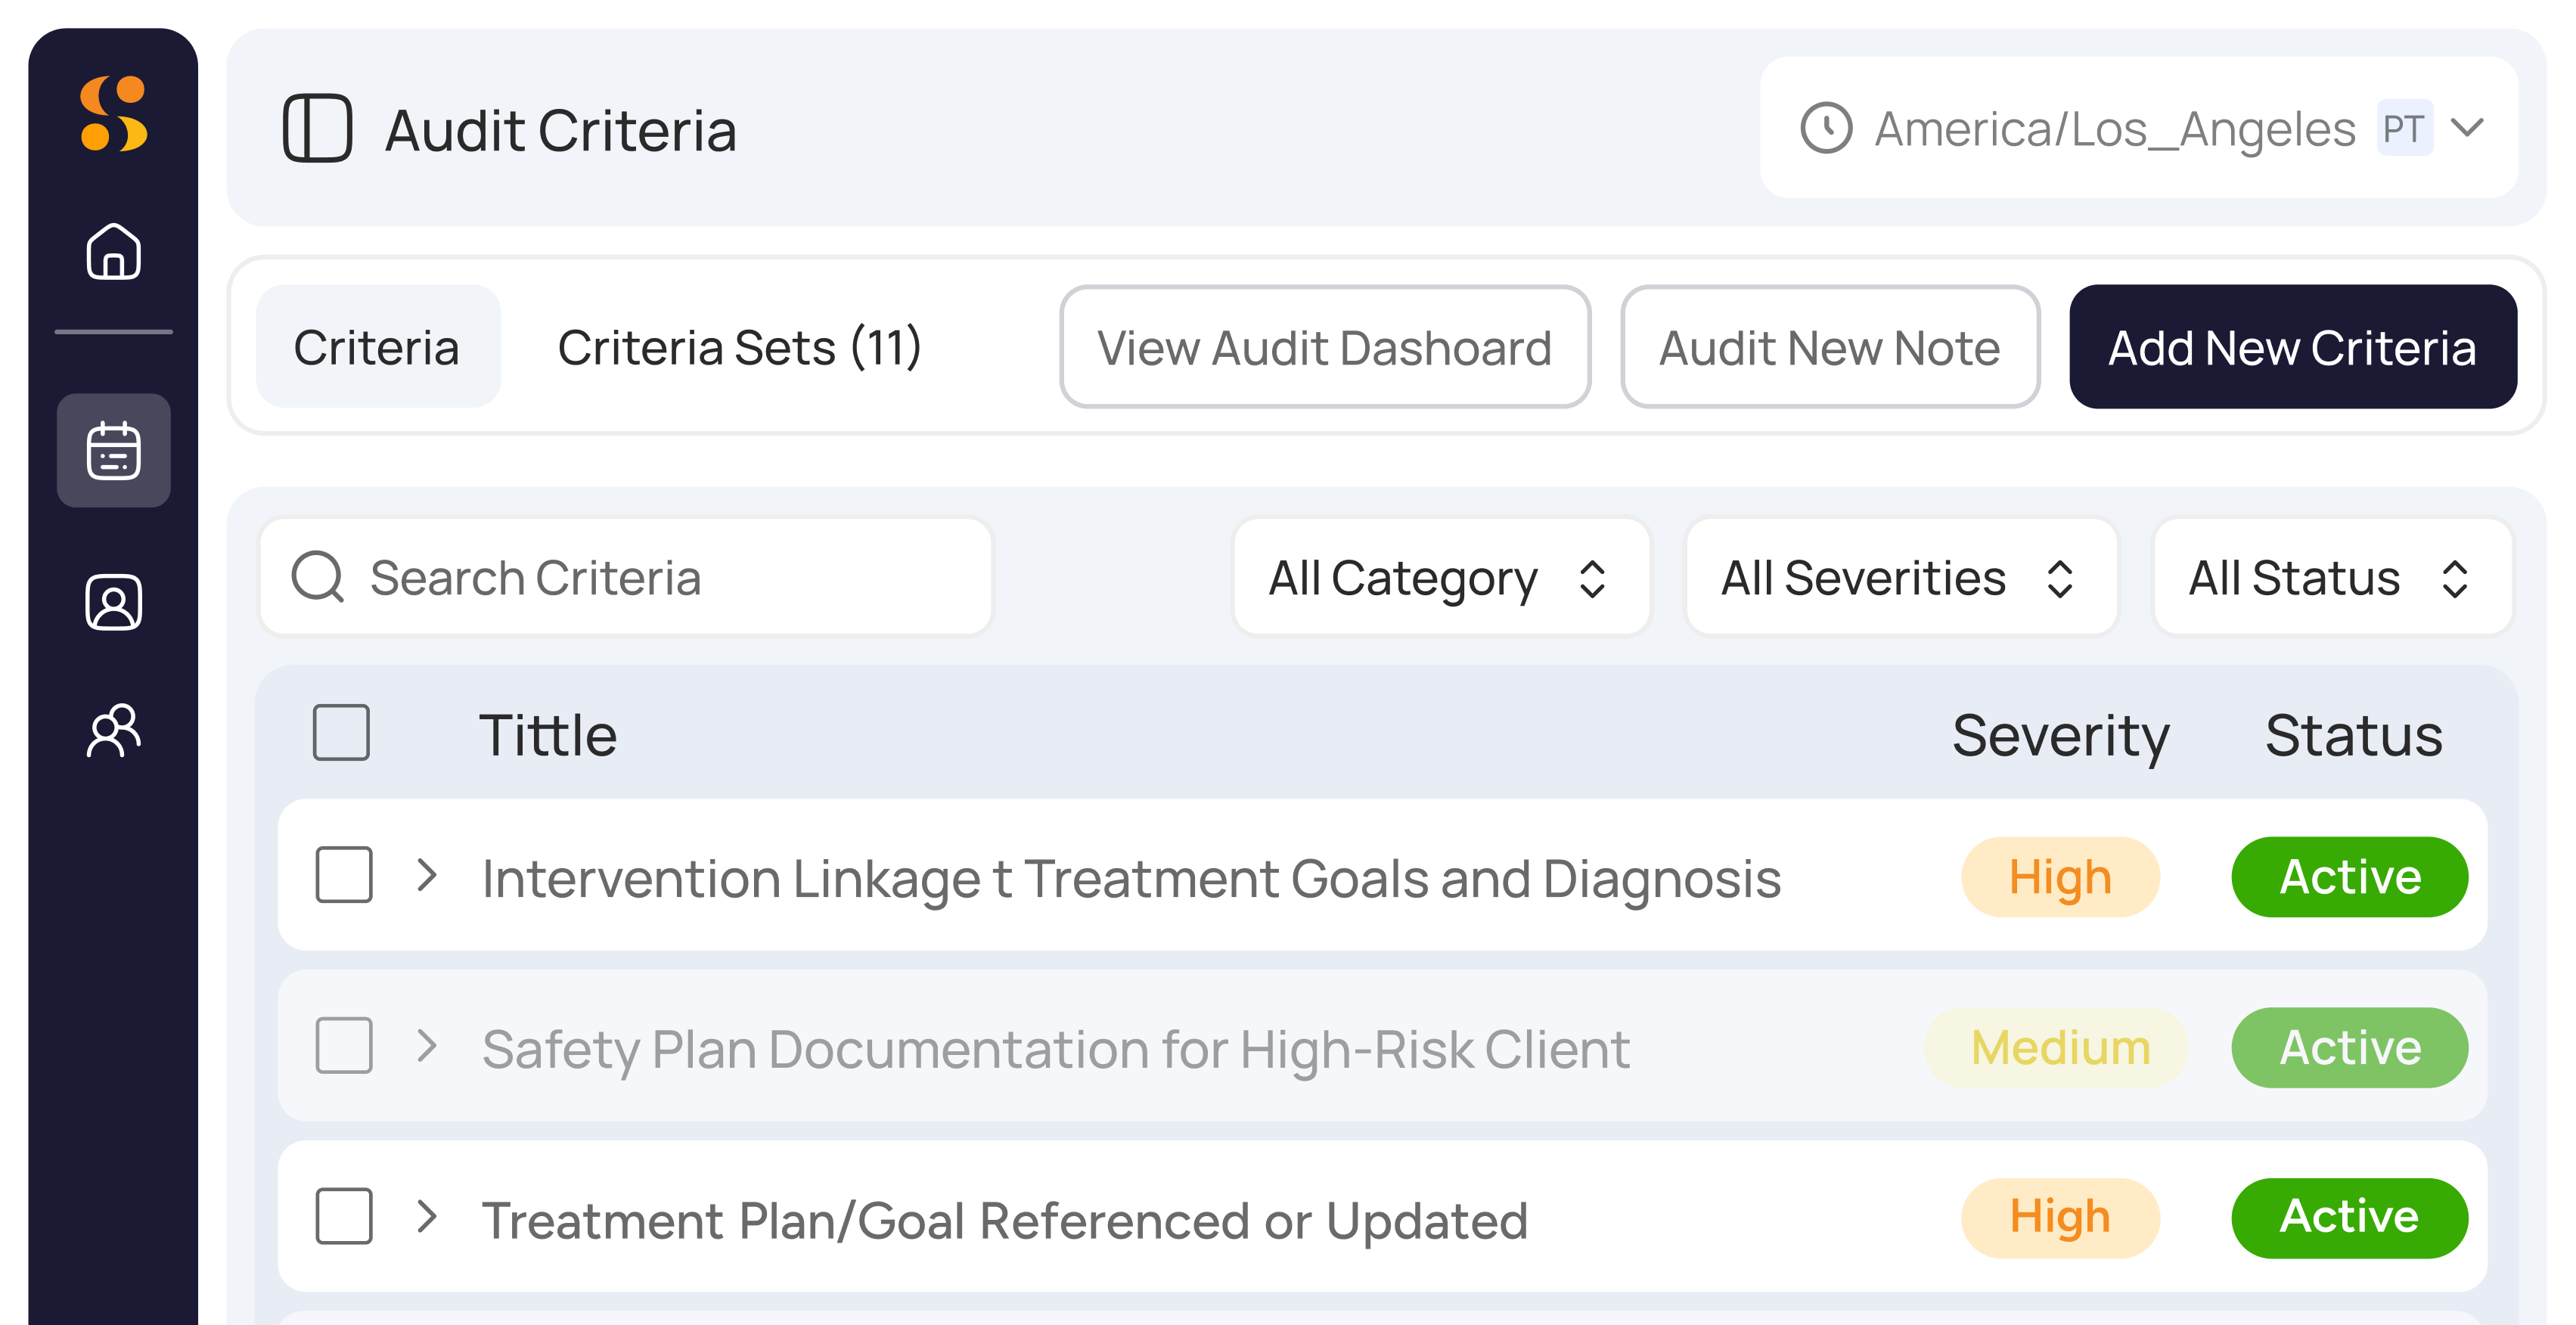Open the users group sidebar icon

click(x=113, y=730)
